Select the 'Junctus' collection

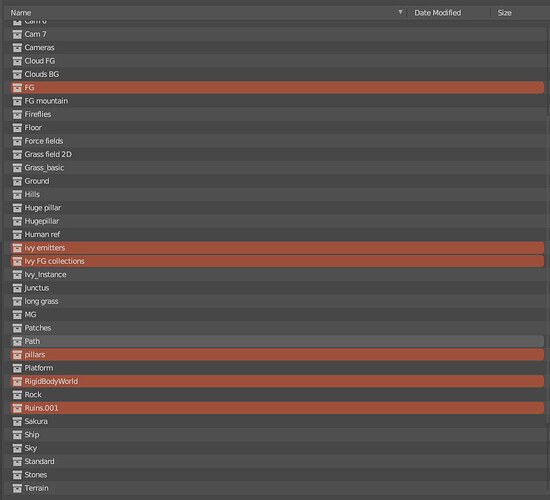click(277, 288)
